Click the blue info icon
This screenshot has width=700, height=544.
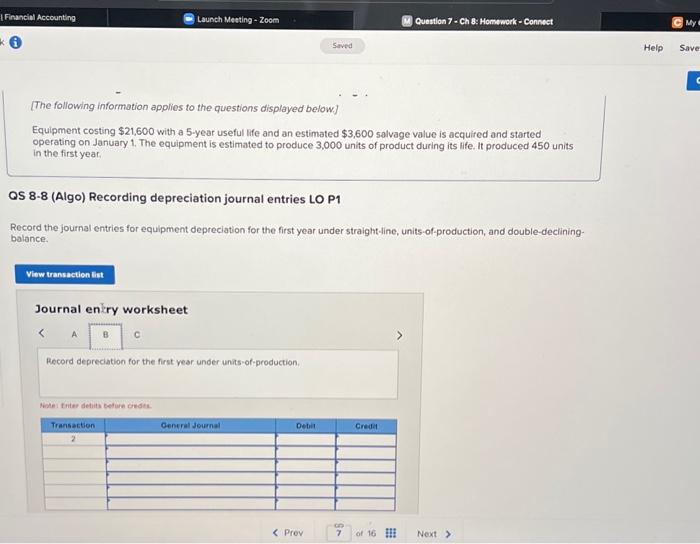tap(16, 42)
